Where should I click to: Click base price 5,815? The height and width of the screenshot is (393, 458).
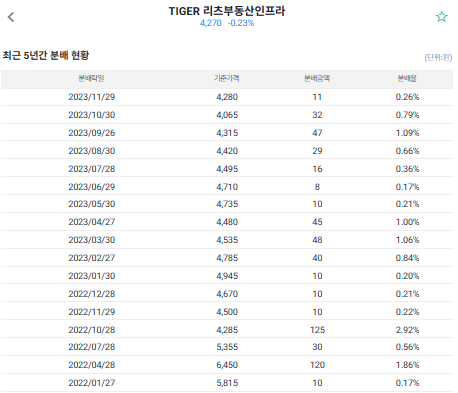click(227, 383)
